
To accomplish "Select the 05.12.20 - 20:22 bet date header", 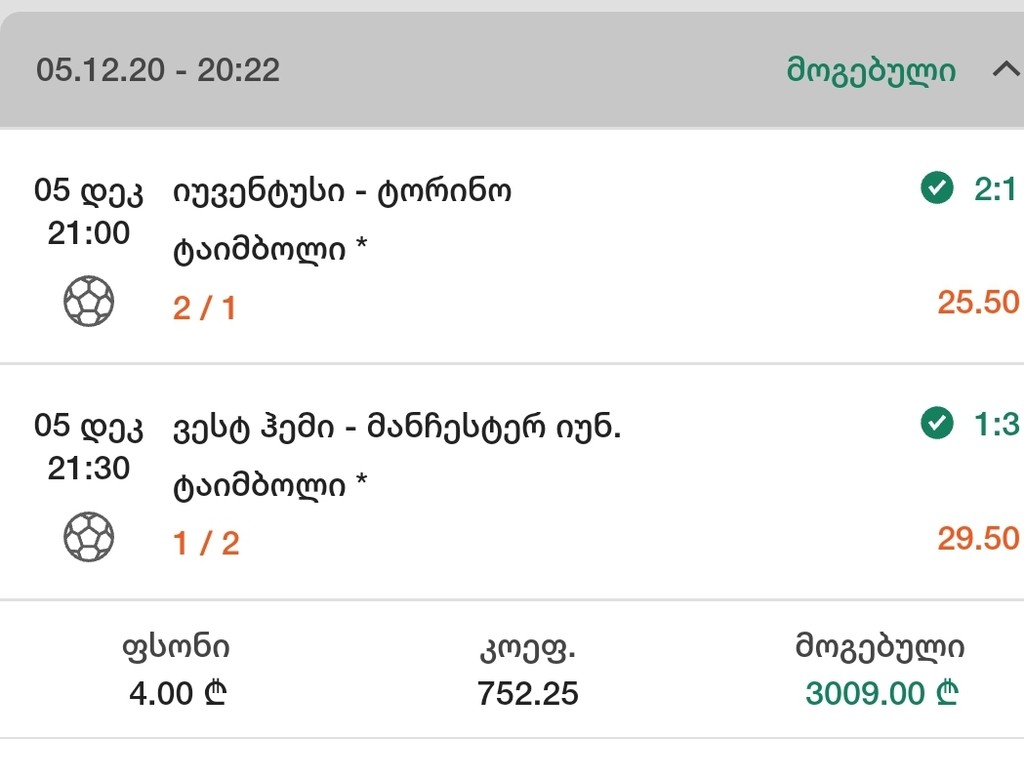I will (x=158, y=70).
